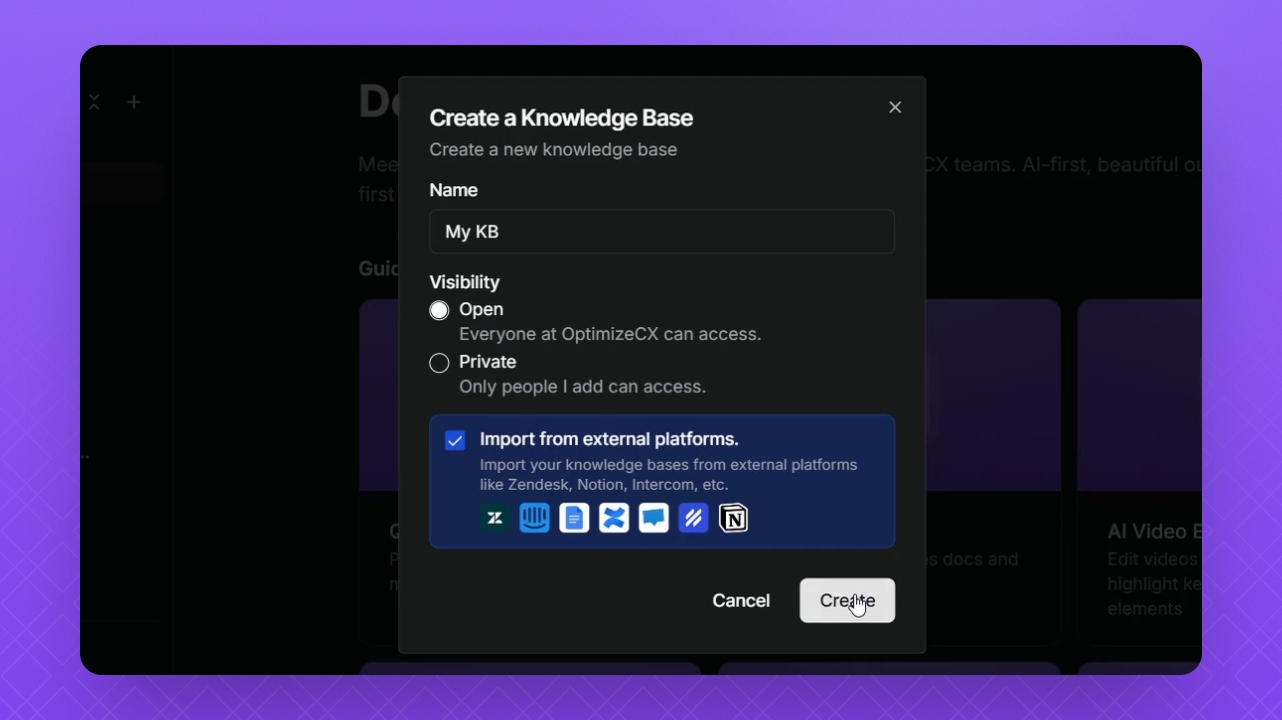Click the "Visibility" section label

[x=464, y=282]
